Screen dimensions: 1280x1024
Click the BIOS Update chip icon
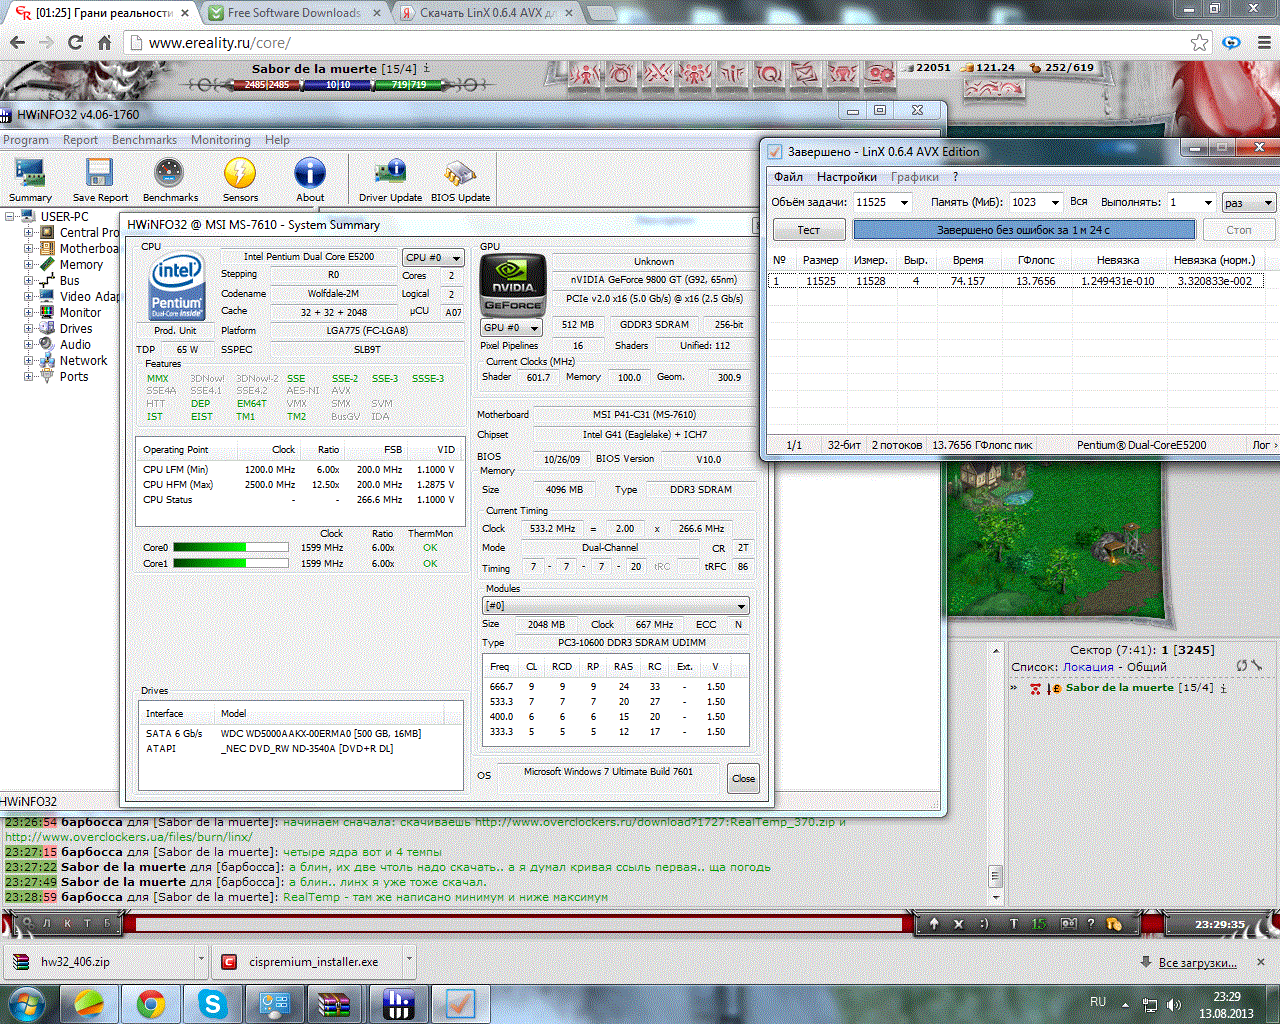(x=460, y=180)
